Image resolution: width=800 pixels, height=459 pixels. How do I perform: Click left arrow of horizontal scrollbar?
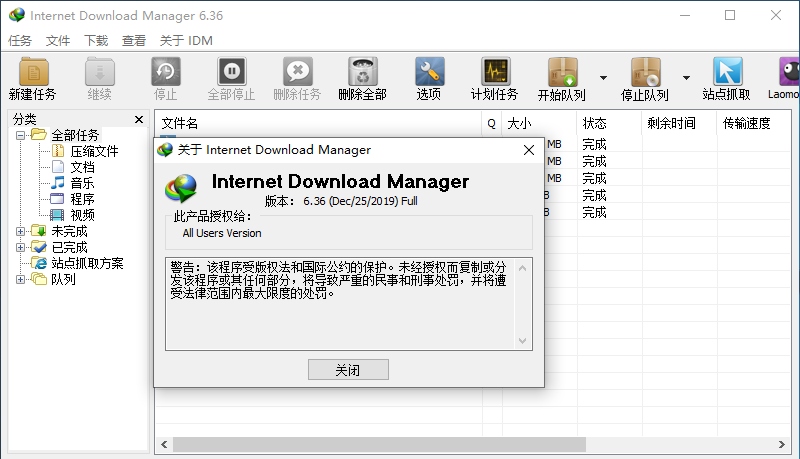[x=164, y=445]
